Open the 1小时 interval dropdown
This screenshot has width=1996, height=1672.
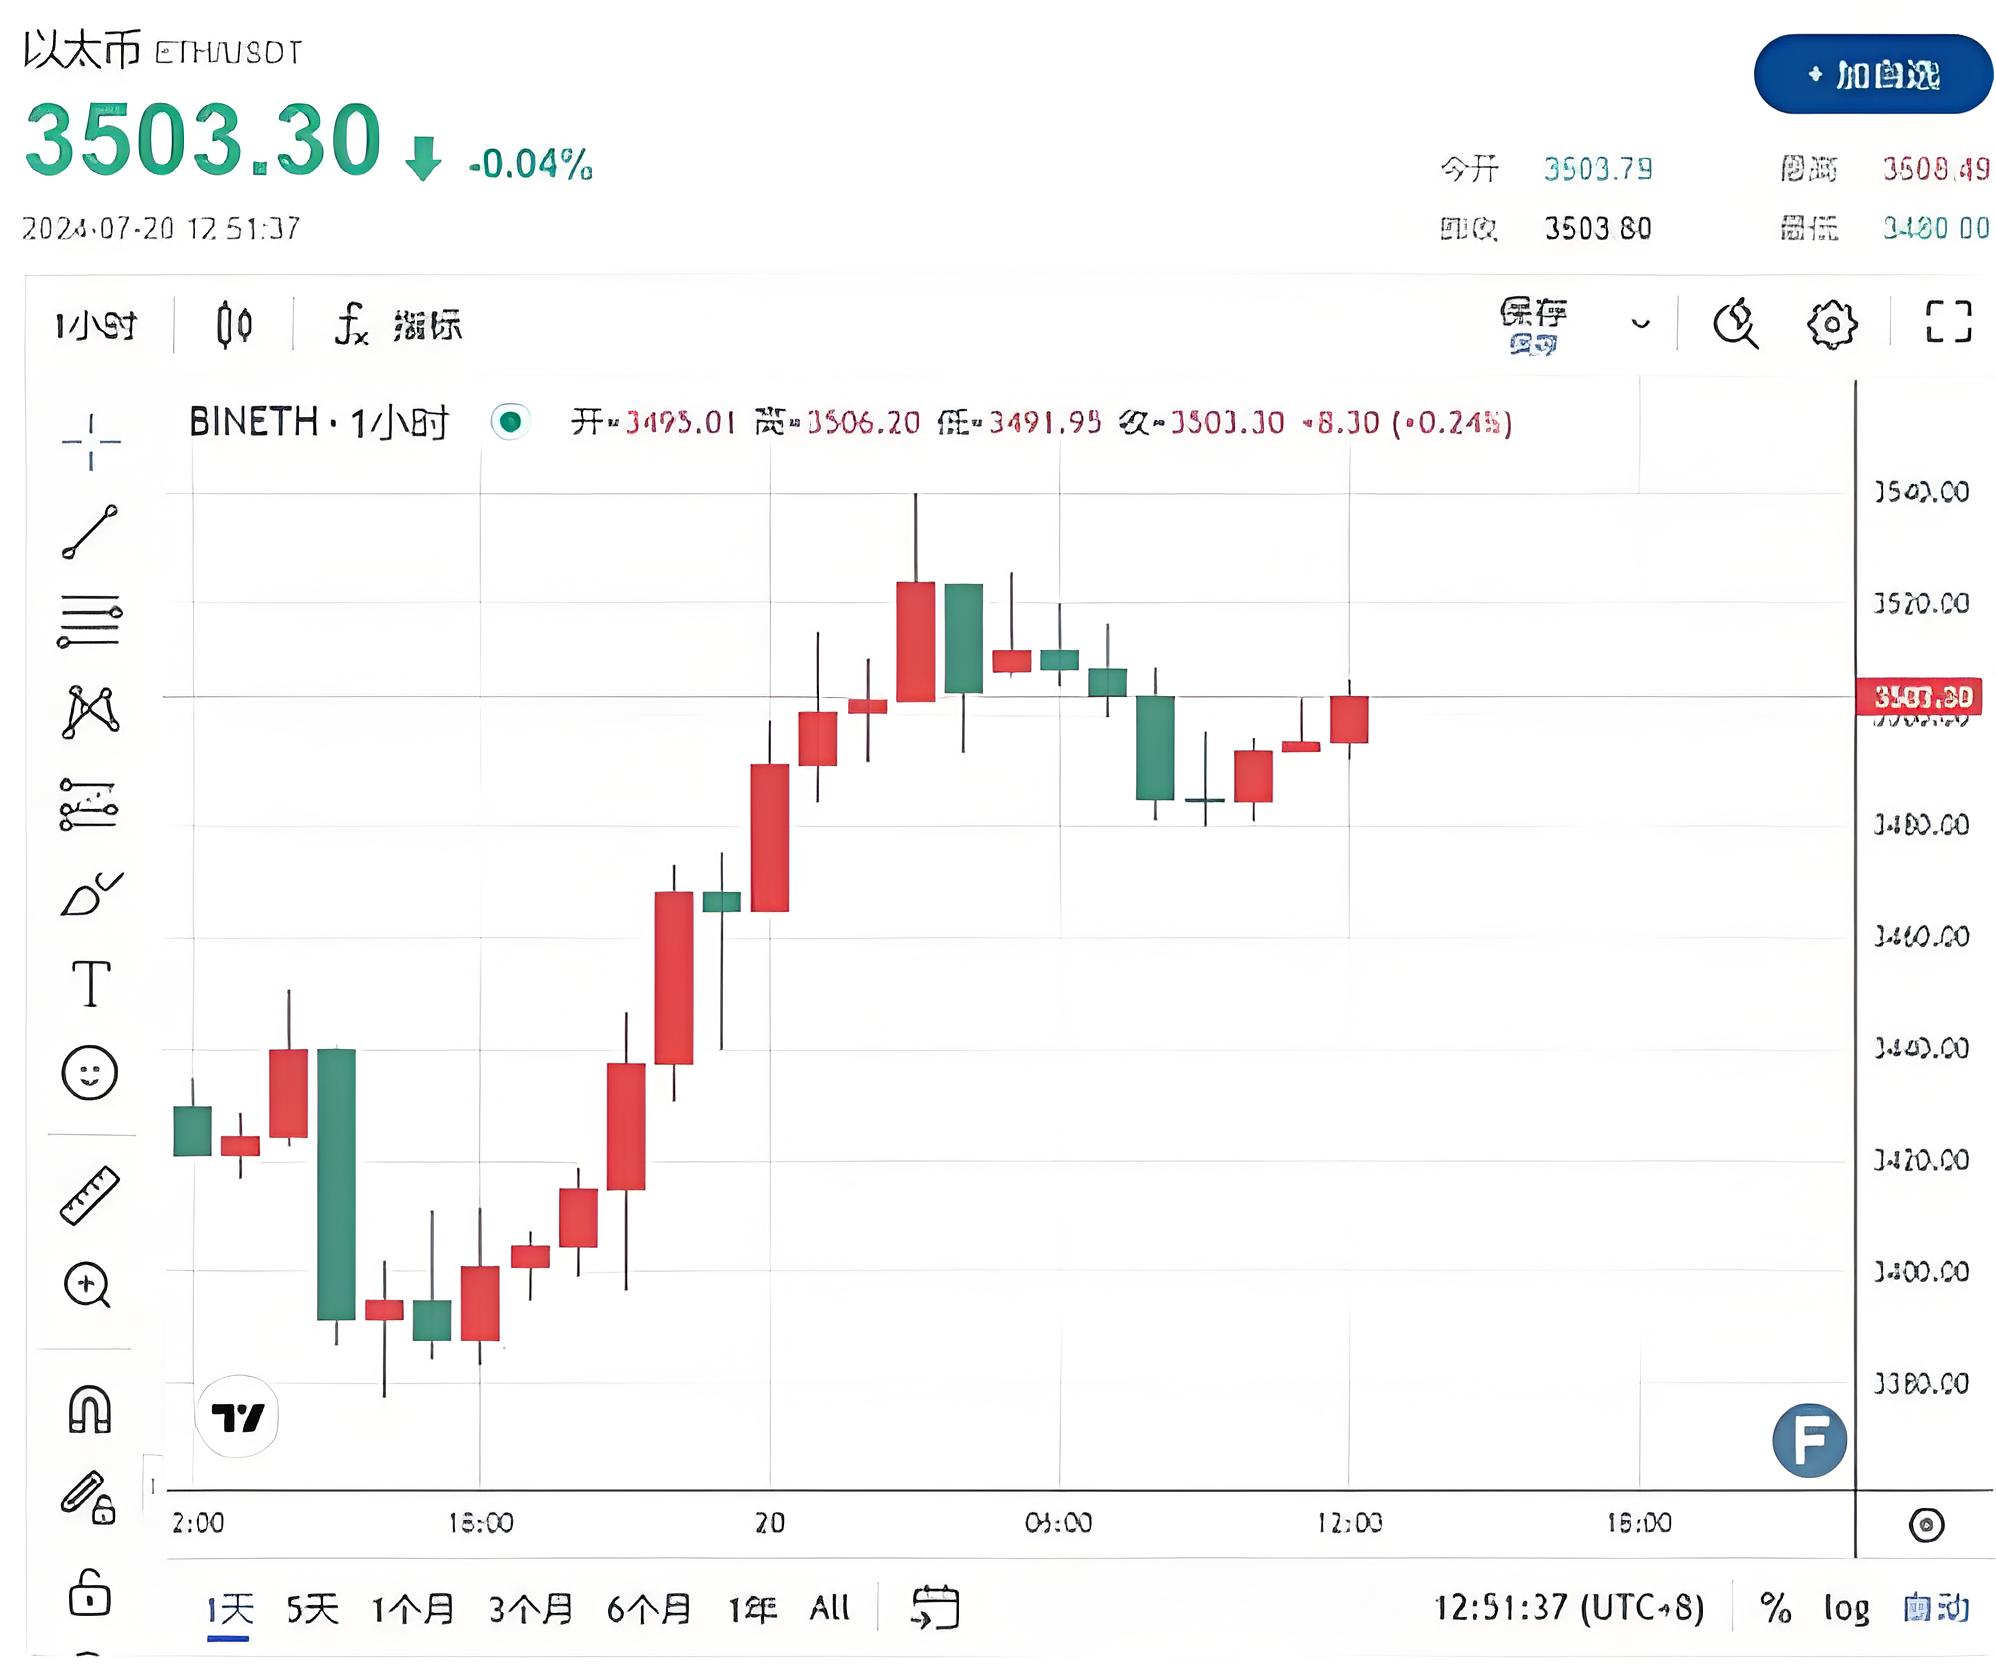[97, 323]
